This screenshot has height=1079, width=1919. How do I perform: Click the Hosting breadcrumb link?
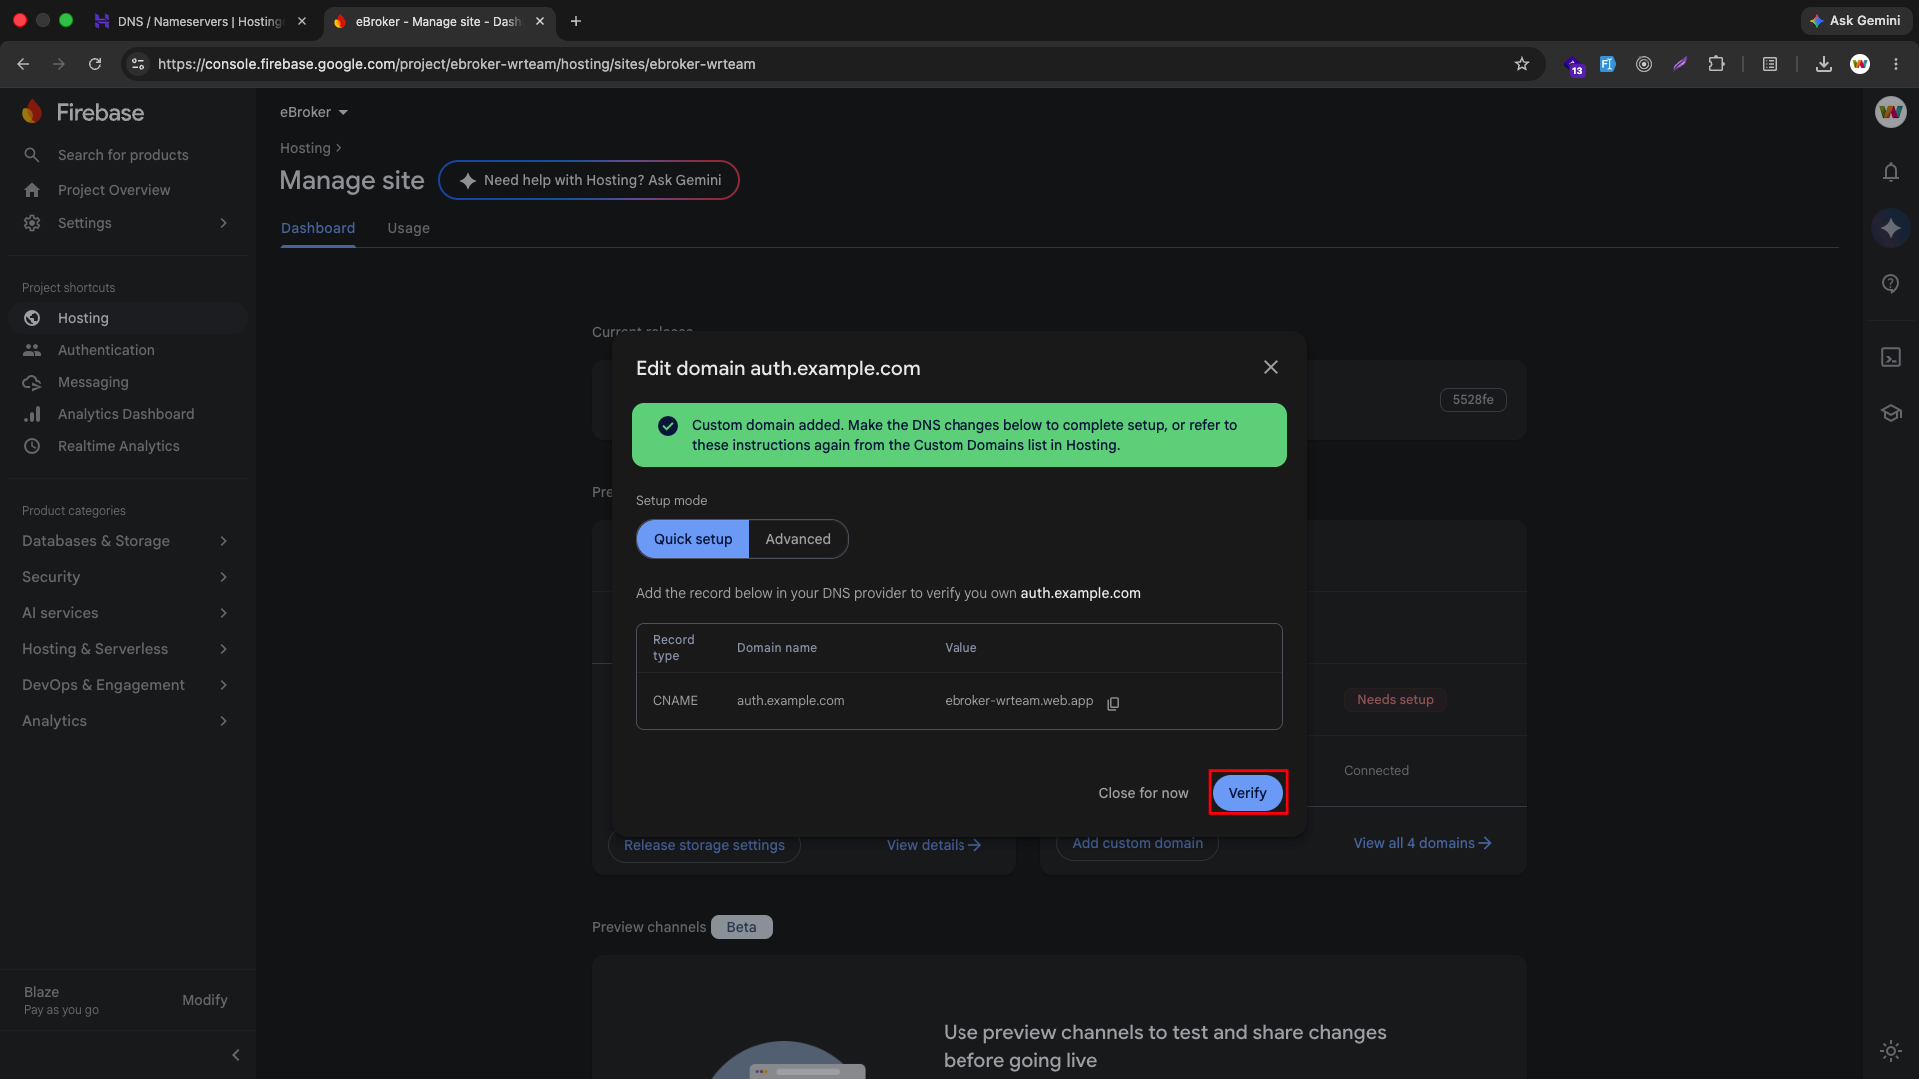click(x=305, y=148)
